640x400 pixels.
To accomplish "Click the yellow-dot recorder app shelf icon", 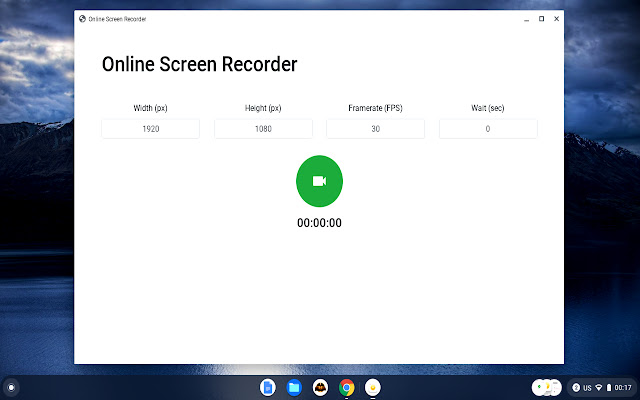I will 373,387.
